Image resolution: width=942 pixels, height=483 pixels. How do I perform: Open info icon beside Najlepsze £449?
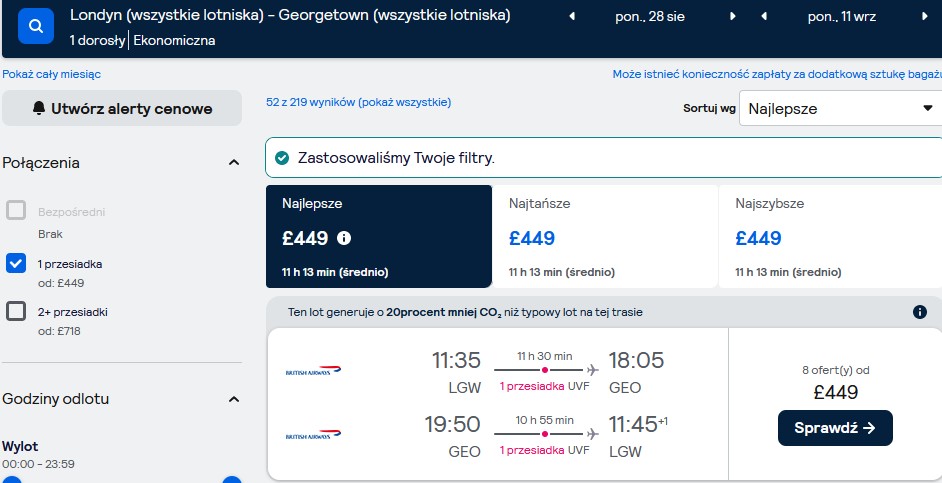point(344,238)
